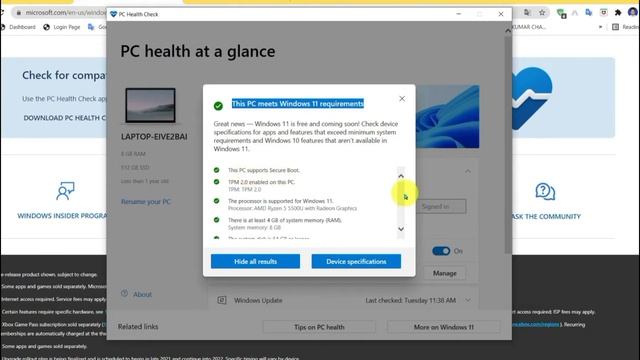The width and height of the screenshot is (640, 360).
Task: Open More on Windows 11
Action: click(443, 327)
